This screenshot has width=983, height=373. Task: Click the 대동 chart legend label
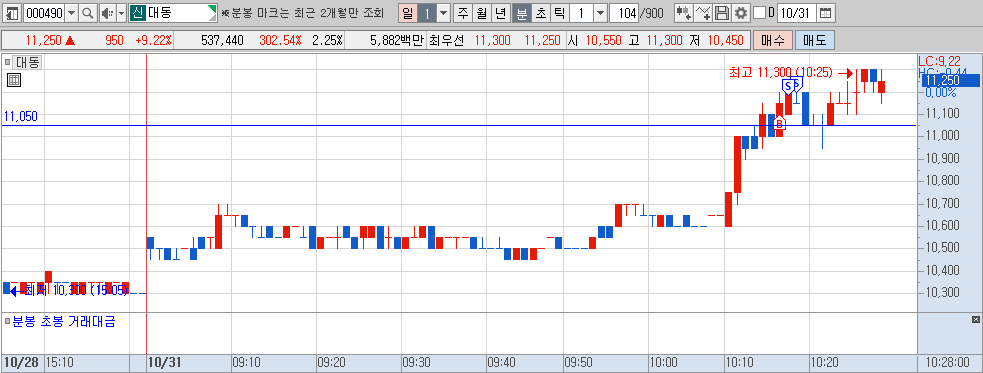(27, 62)
